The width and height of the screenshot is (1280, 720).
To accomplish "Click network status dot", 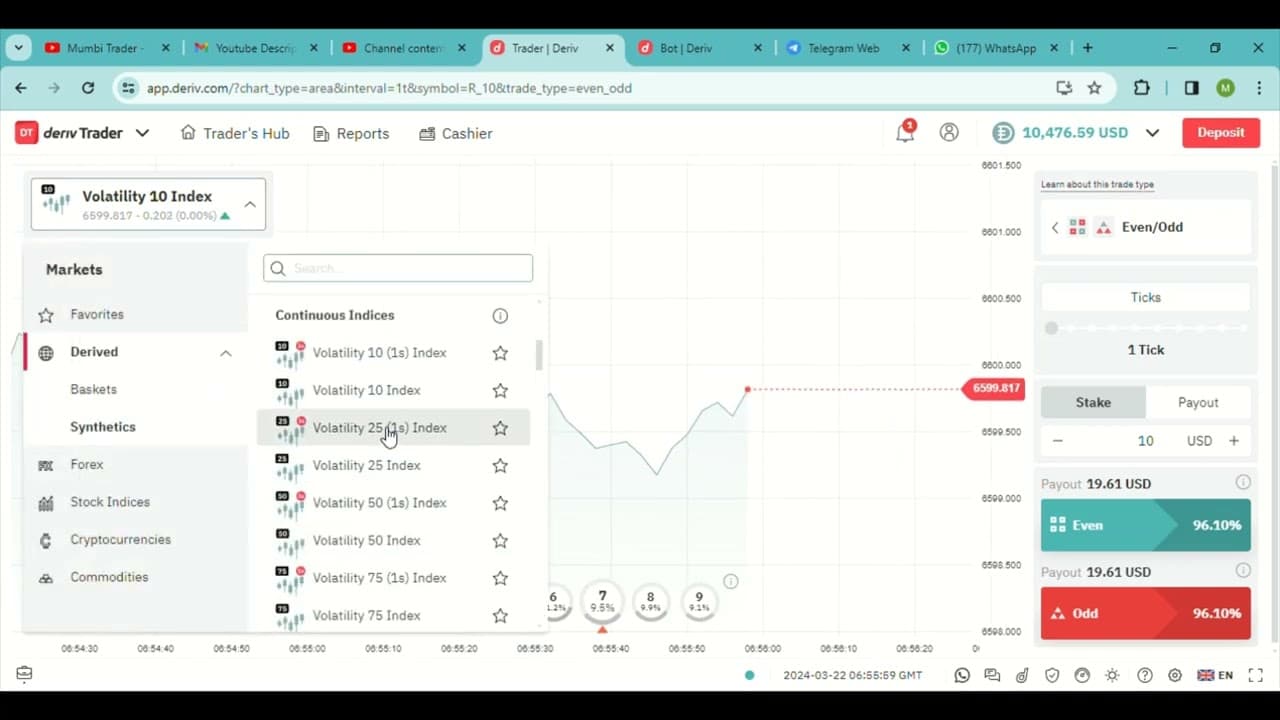I will (750, 675).
